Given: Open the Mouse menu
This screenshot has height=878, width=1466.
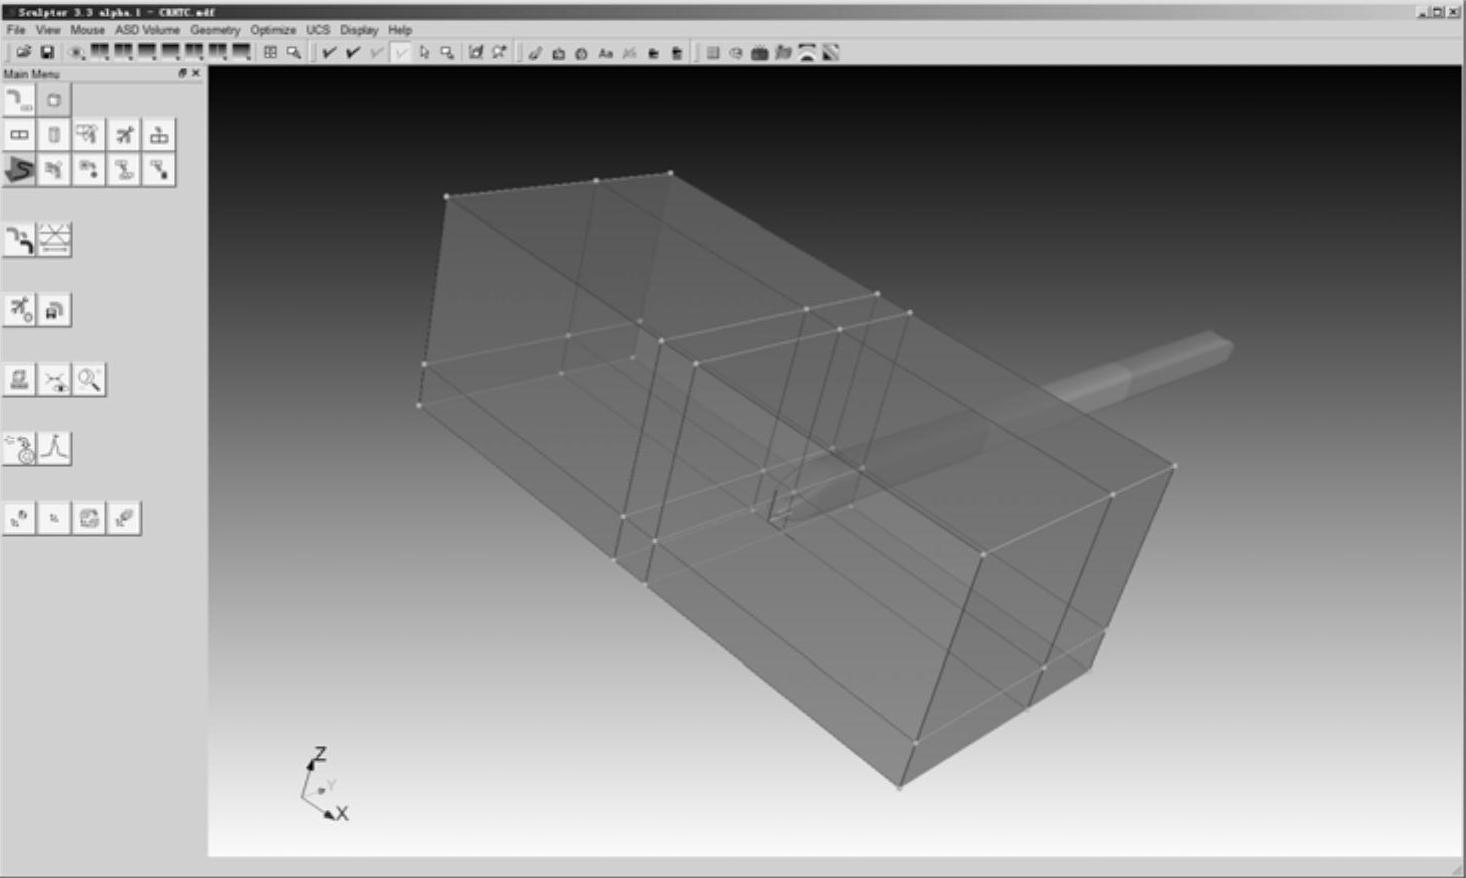Looking at the screenshot, I should click(87, 30).
